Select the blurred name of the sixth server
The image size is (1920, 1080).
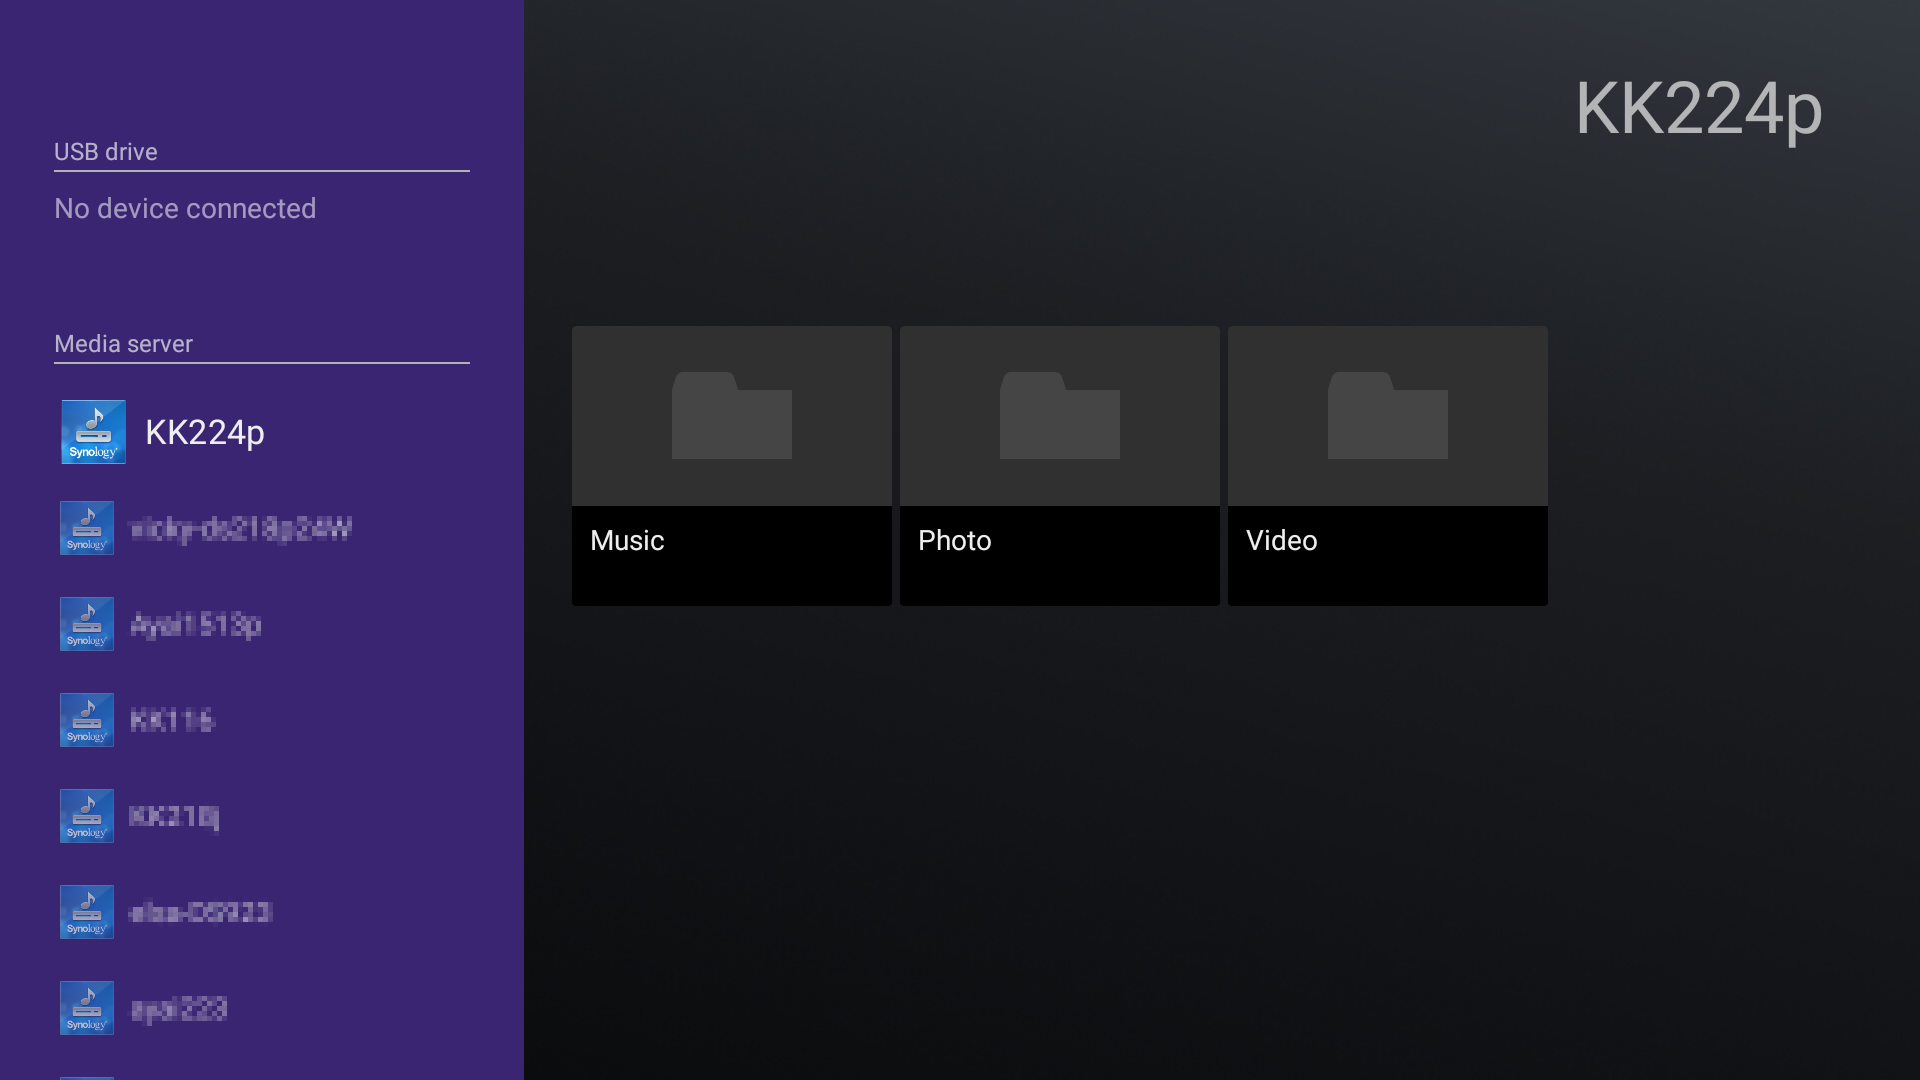[201, 912]
